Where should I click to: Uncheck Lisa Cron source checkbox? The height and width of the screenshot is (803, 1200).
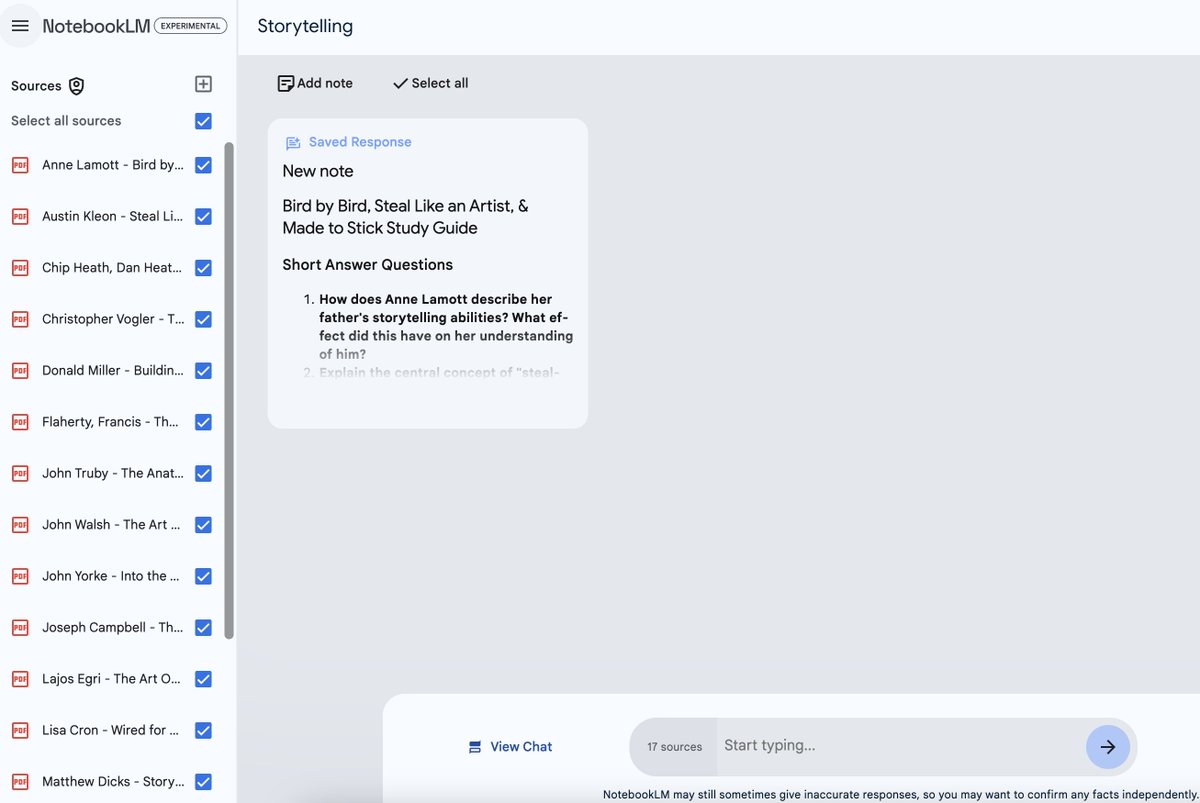tap(203, 730)
